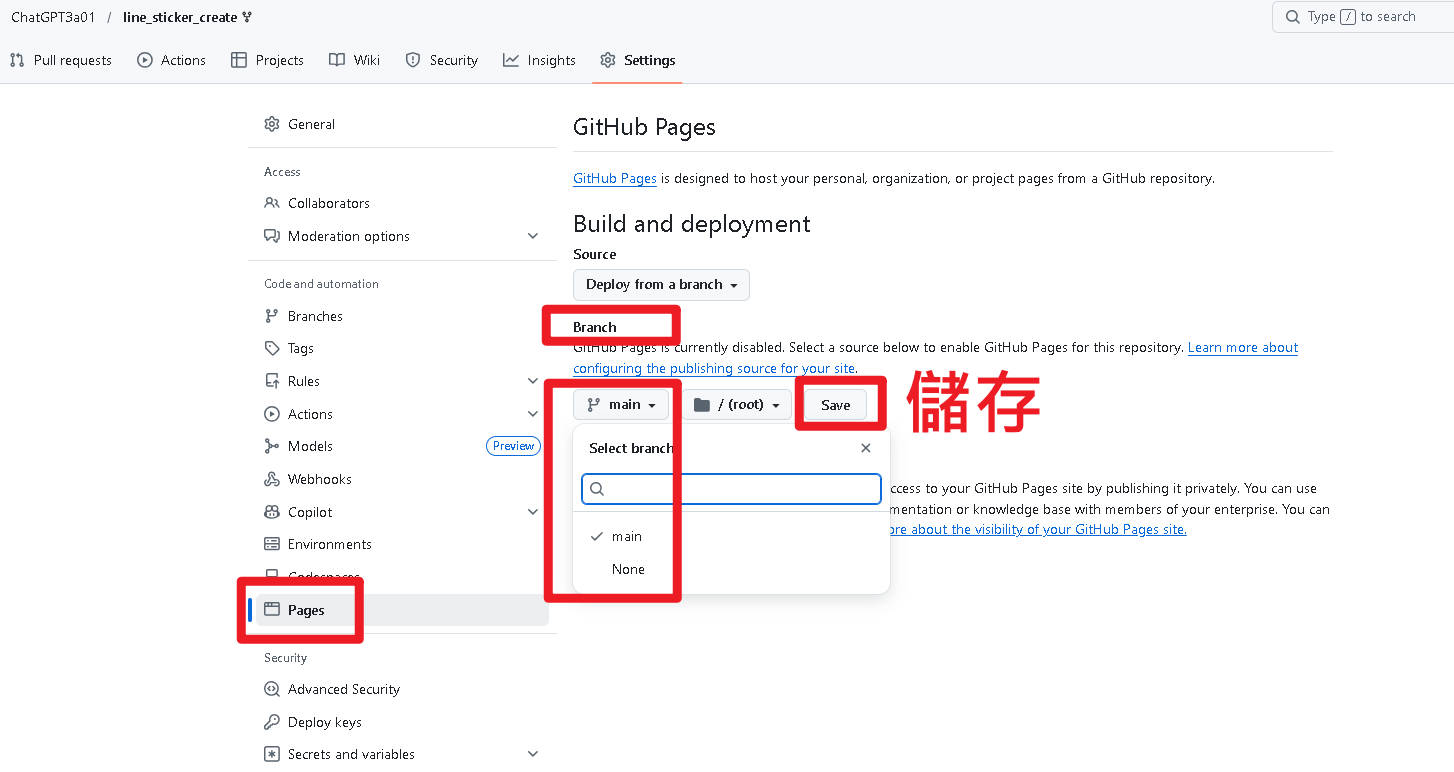Image resolution: width=1454 pixels, height=772 pixels.
Task: Open the GitHub Pages documentation link
Action: tap(614, 178)
